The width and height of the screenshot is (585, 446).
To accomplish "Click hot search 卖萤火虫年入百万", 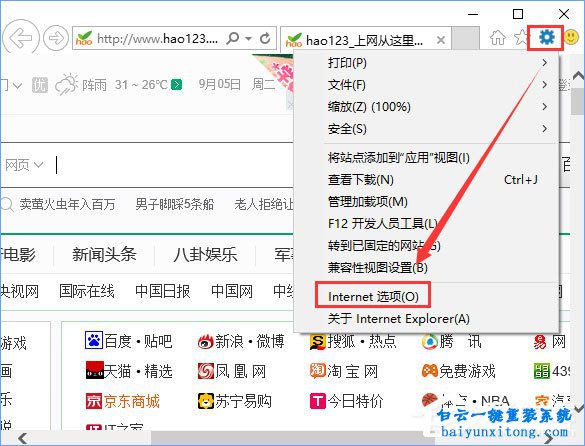I will point(68,205).
